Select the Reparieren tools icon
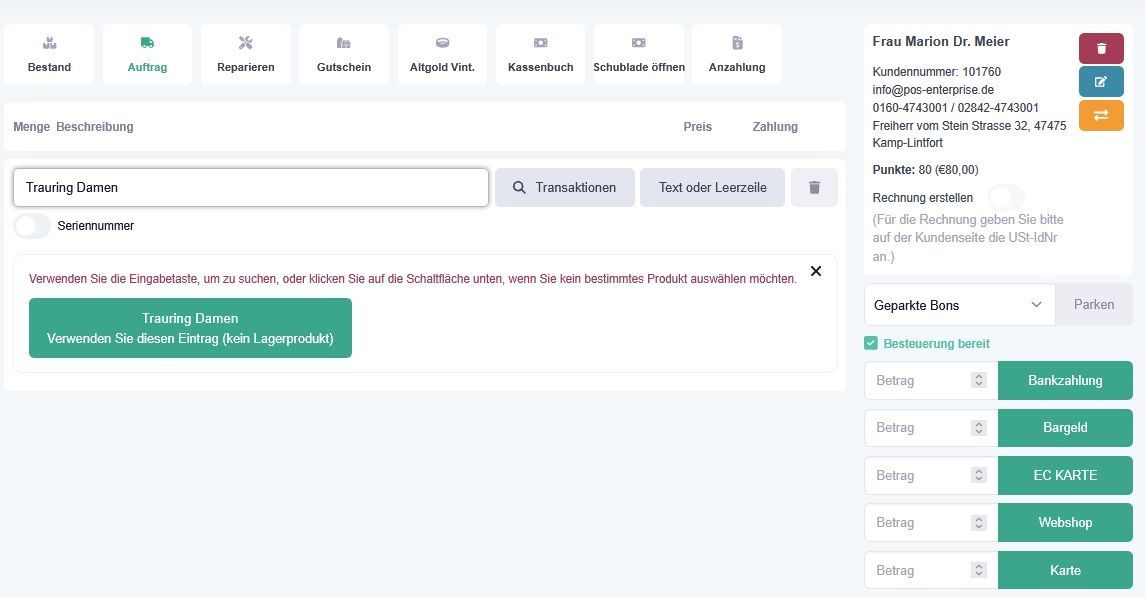 [x=245, y=43]
